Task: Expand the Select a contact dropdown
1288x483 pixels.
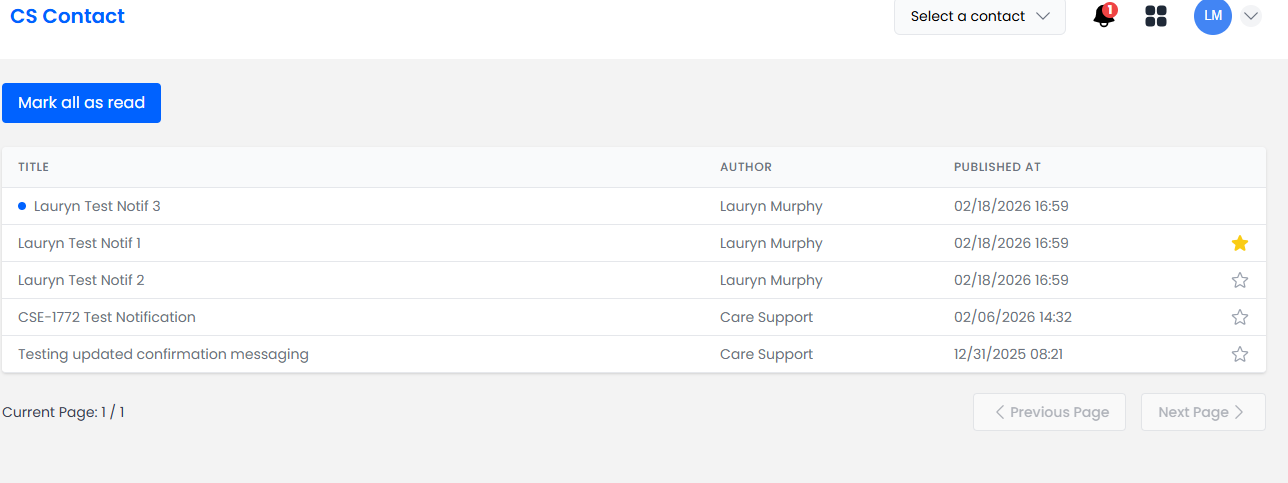Action: pos(979,17)
